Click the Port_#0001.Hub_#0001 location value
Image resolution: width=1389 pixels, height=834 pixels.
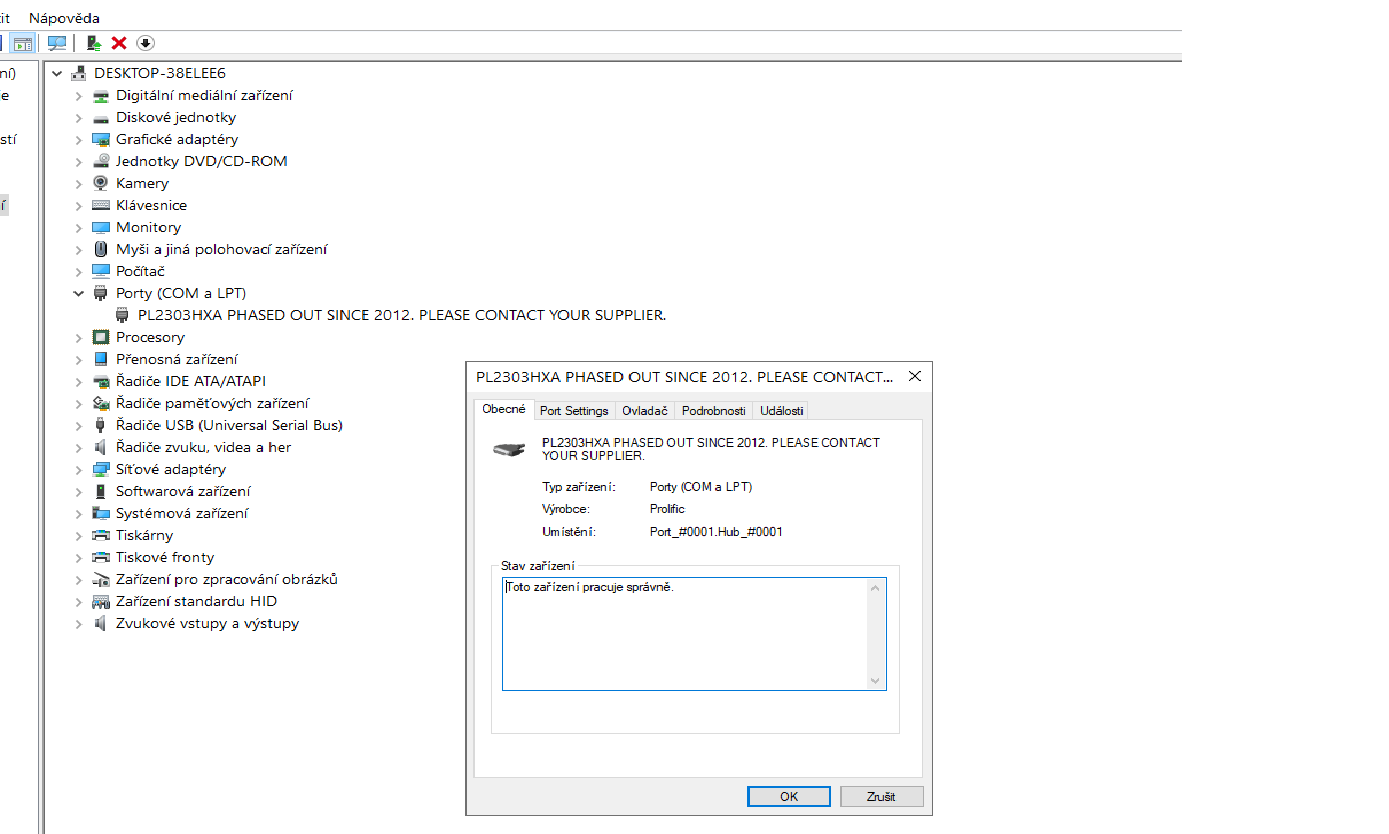coord(716,532)
